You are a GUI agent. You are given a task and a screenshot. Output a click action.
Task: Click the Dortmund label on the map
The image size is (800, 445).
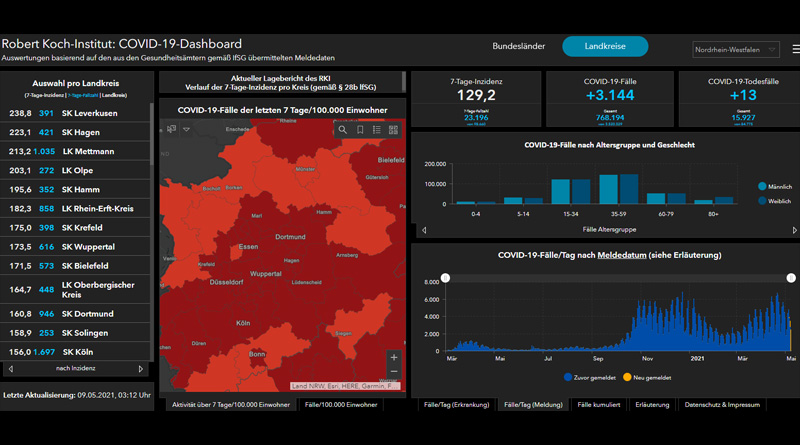[x=290, y=237]
